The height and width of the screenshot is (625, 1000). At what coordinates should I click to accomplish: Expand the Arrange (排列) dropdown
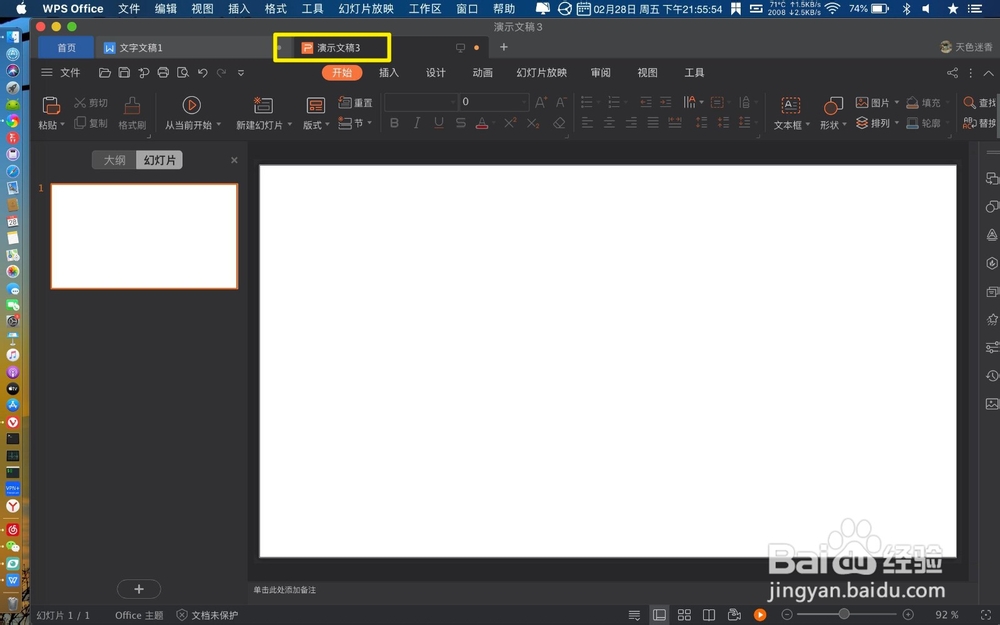click(896, 122)
